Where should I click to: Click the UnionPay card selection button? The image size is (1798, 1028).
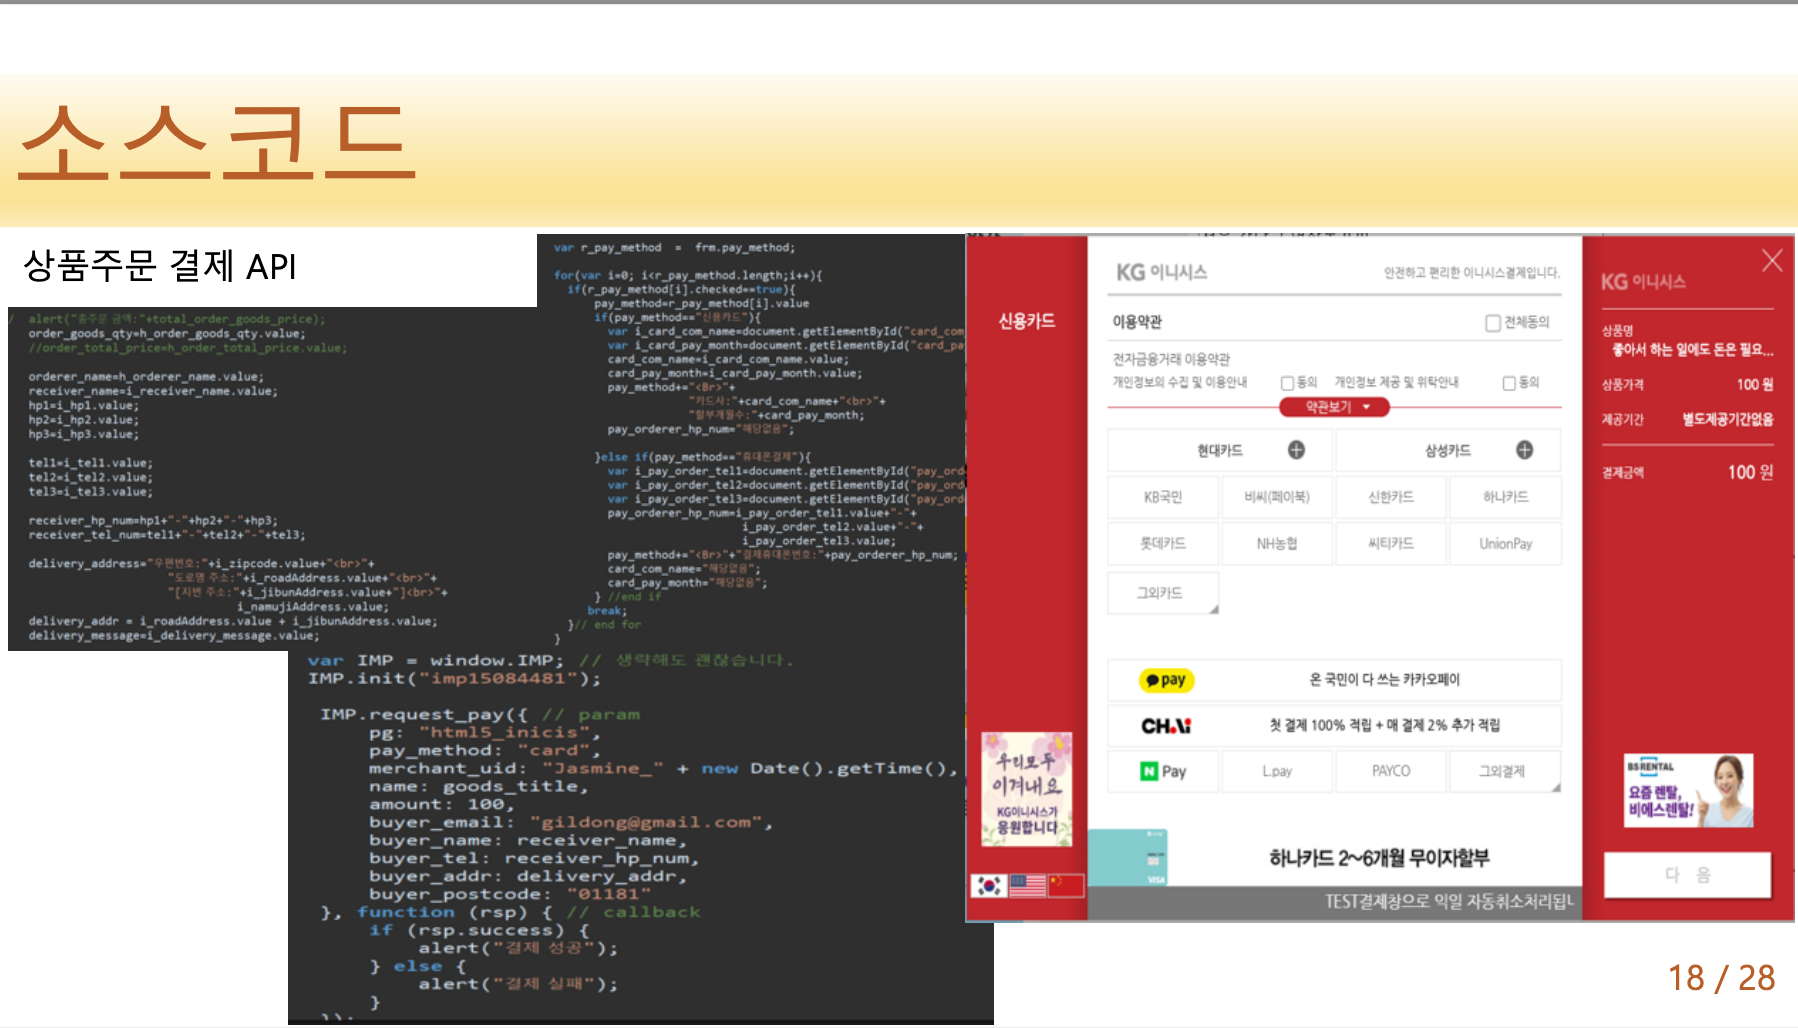point(1505,543)
